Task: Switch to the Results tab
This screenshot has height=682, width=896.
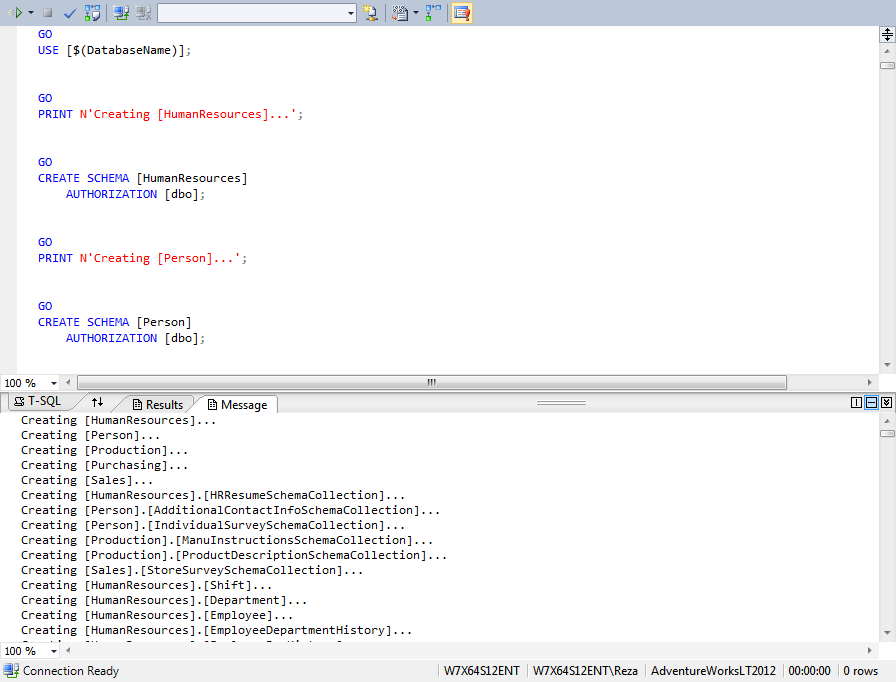Action: click(x=158, y=403)
